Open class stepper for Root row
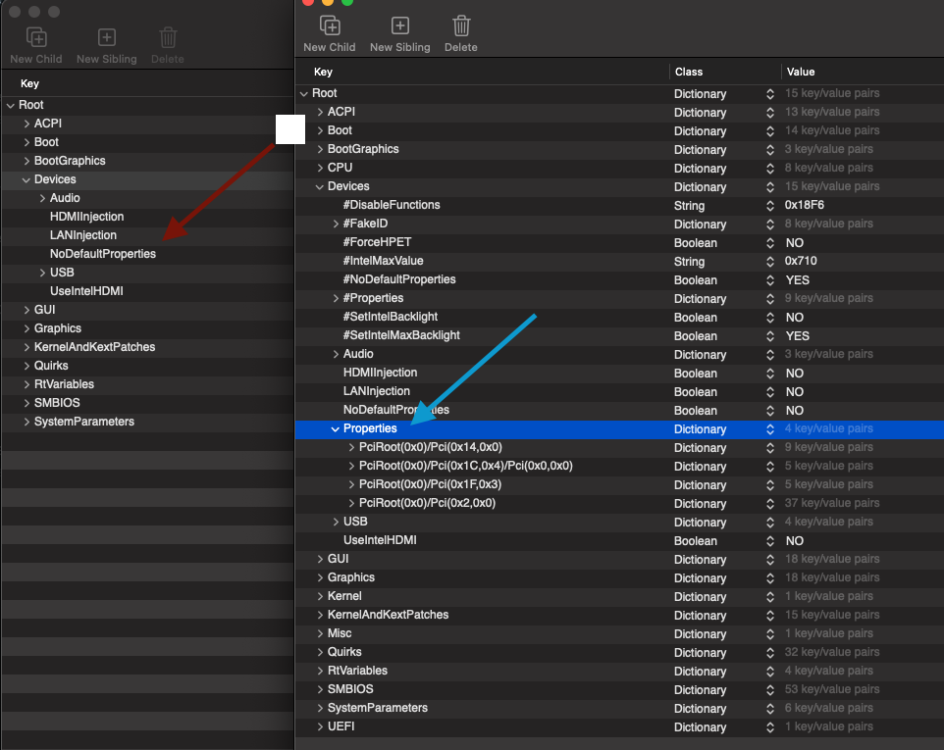This screenshot has width=944, height=750. [x=770, y=94]
